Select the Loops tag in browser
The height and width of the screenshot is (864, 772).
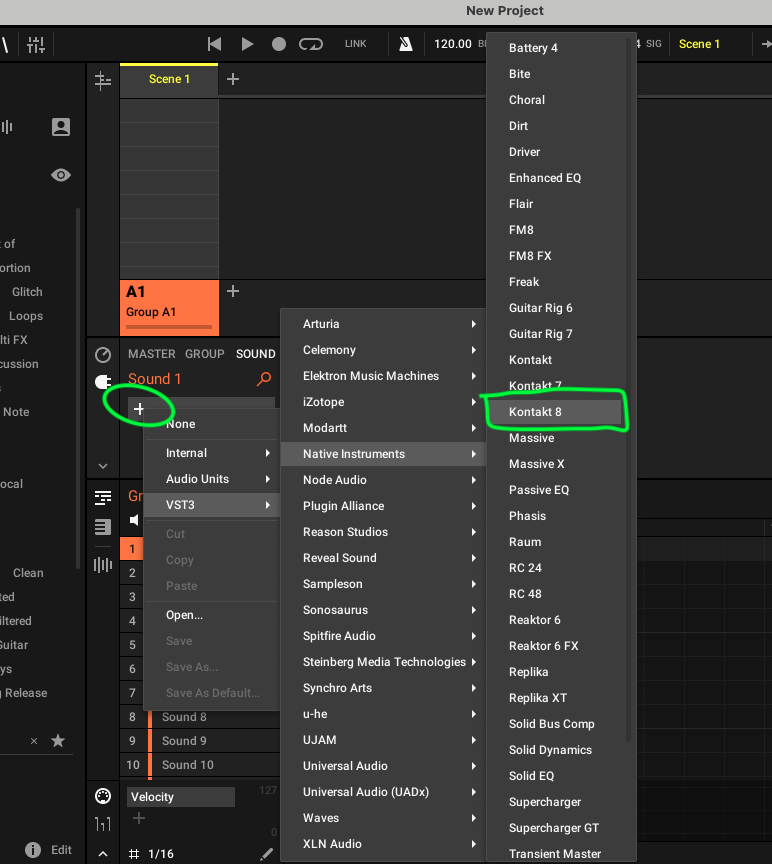coord(26,316)
